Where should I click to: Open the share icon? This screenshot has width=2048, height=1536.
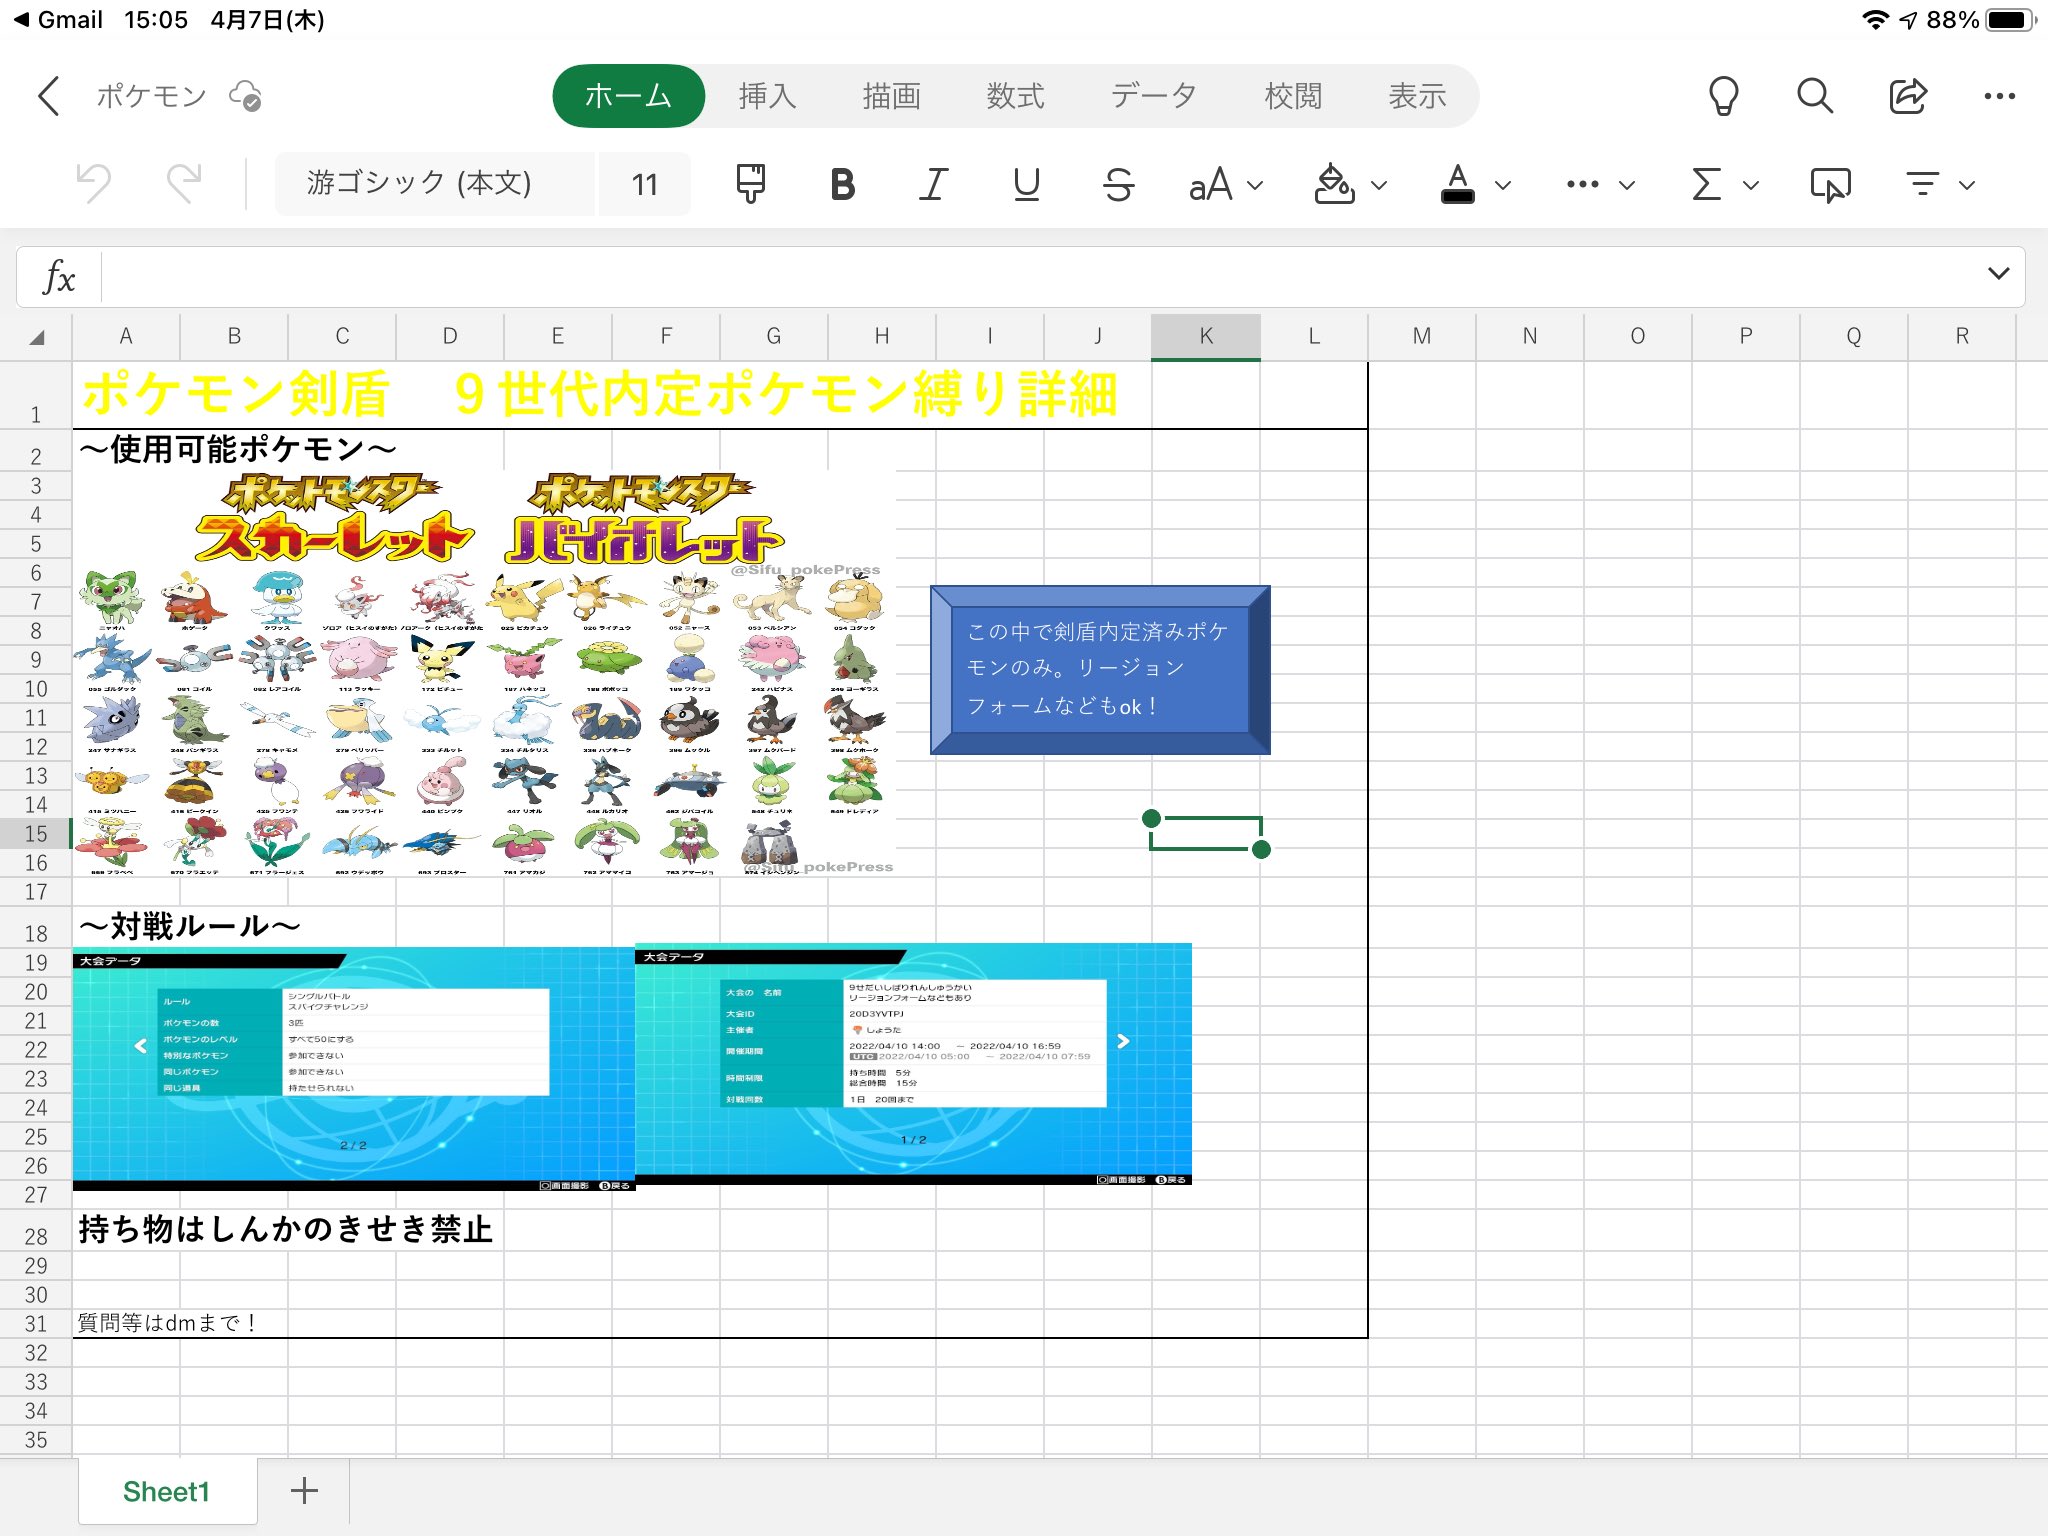coord(1907,96)
